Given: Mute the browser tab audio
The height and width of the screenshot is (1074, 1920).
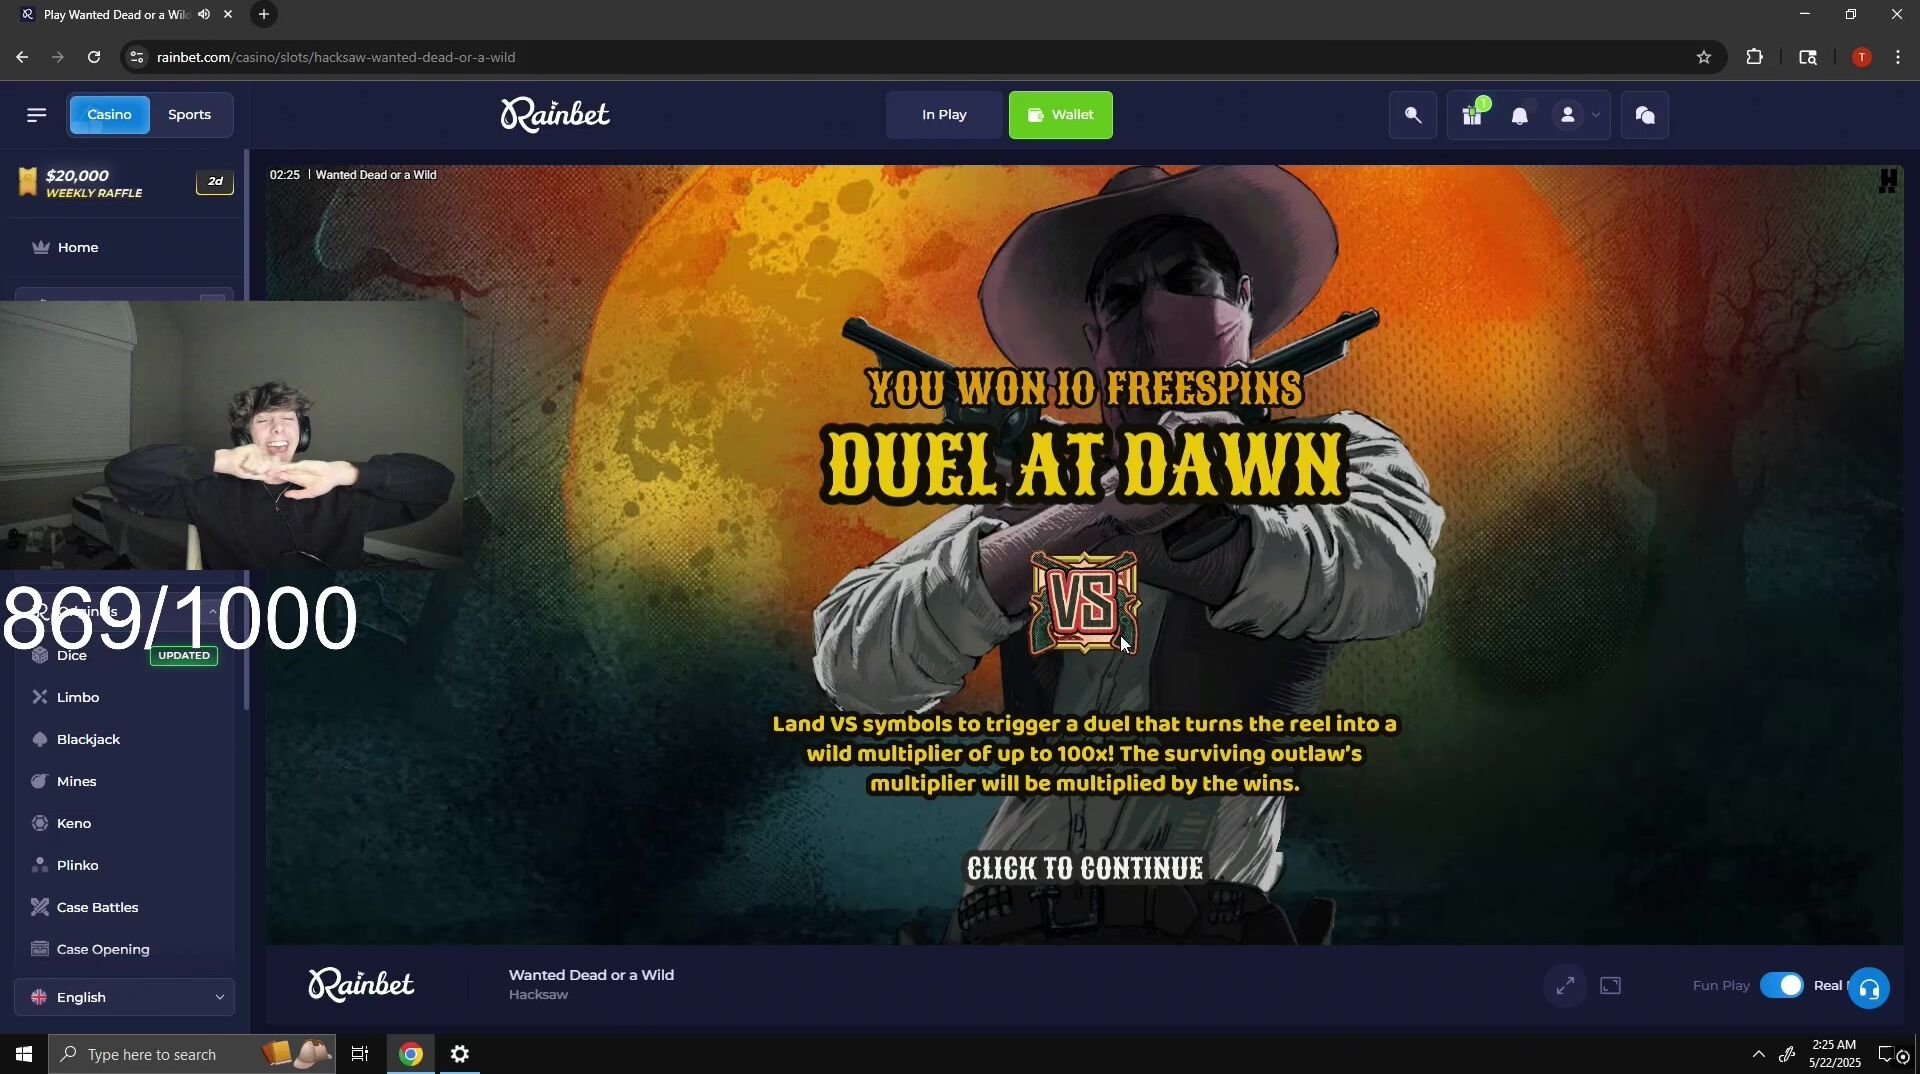Looking at the screenshot, I should [x=204, y=14].
